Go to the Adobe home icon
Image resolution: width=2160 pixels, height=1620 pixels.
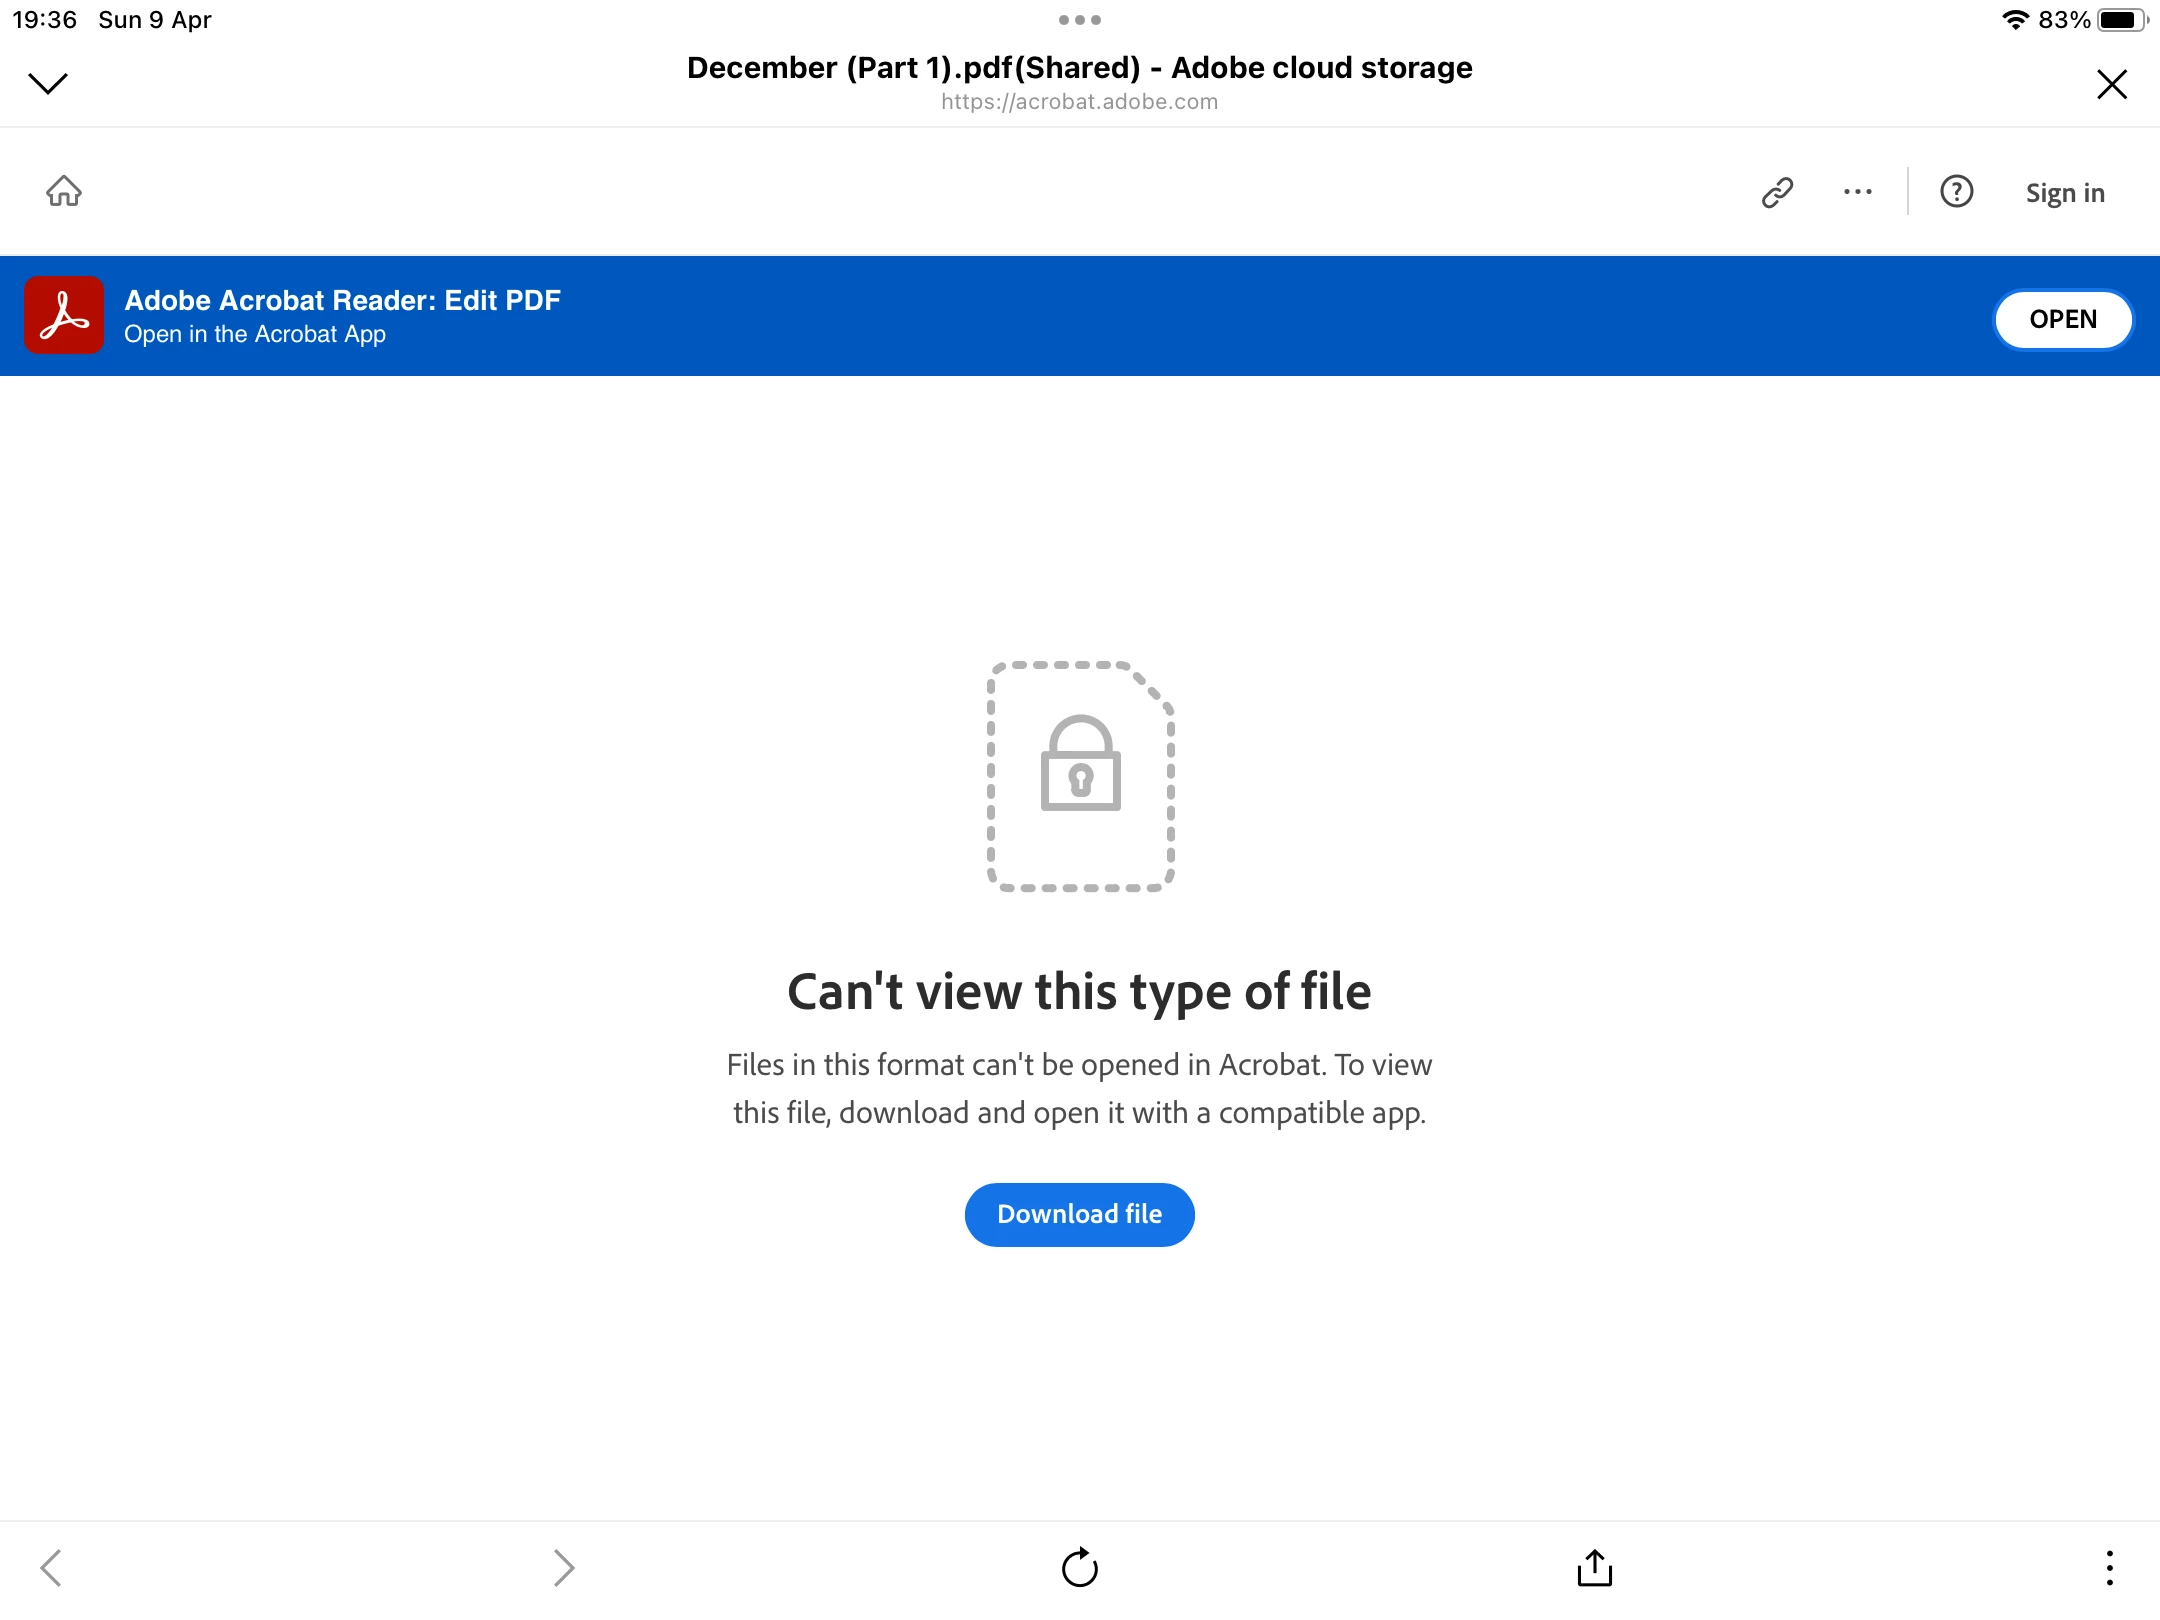(x=64, y=191)
